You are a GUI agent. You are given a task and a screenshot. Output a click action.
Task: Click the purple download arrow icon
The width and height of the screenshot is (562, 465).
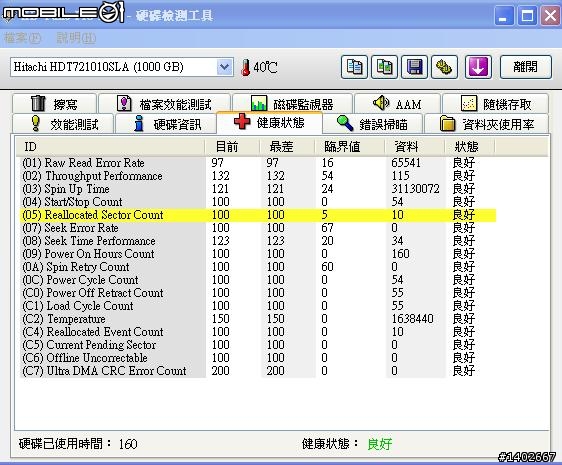pos(478,67)
